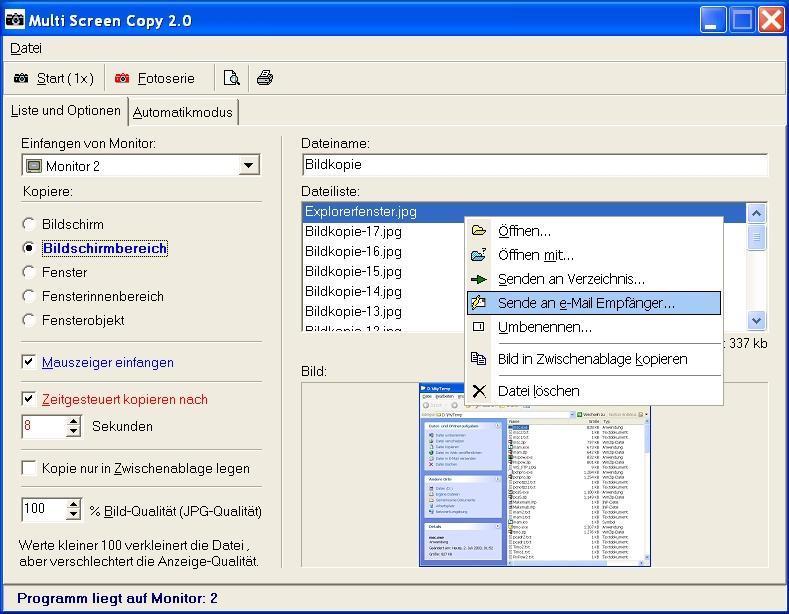Click the app camera icon in title bar
This screenshot has width=789, height=614.
click(x=15, y=19)
